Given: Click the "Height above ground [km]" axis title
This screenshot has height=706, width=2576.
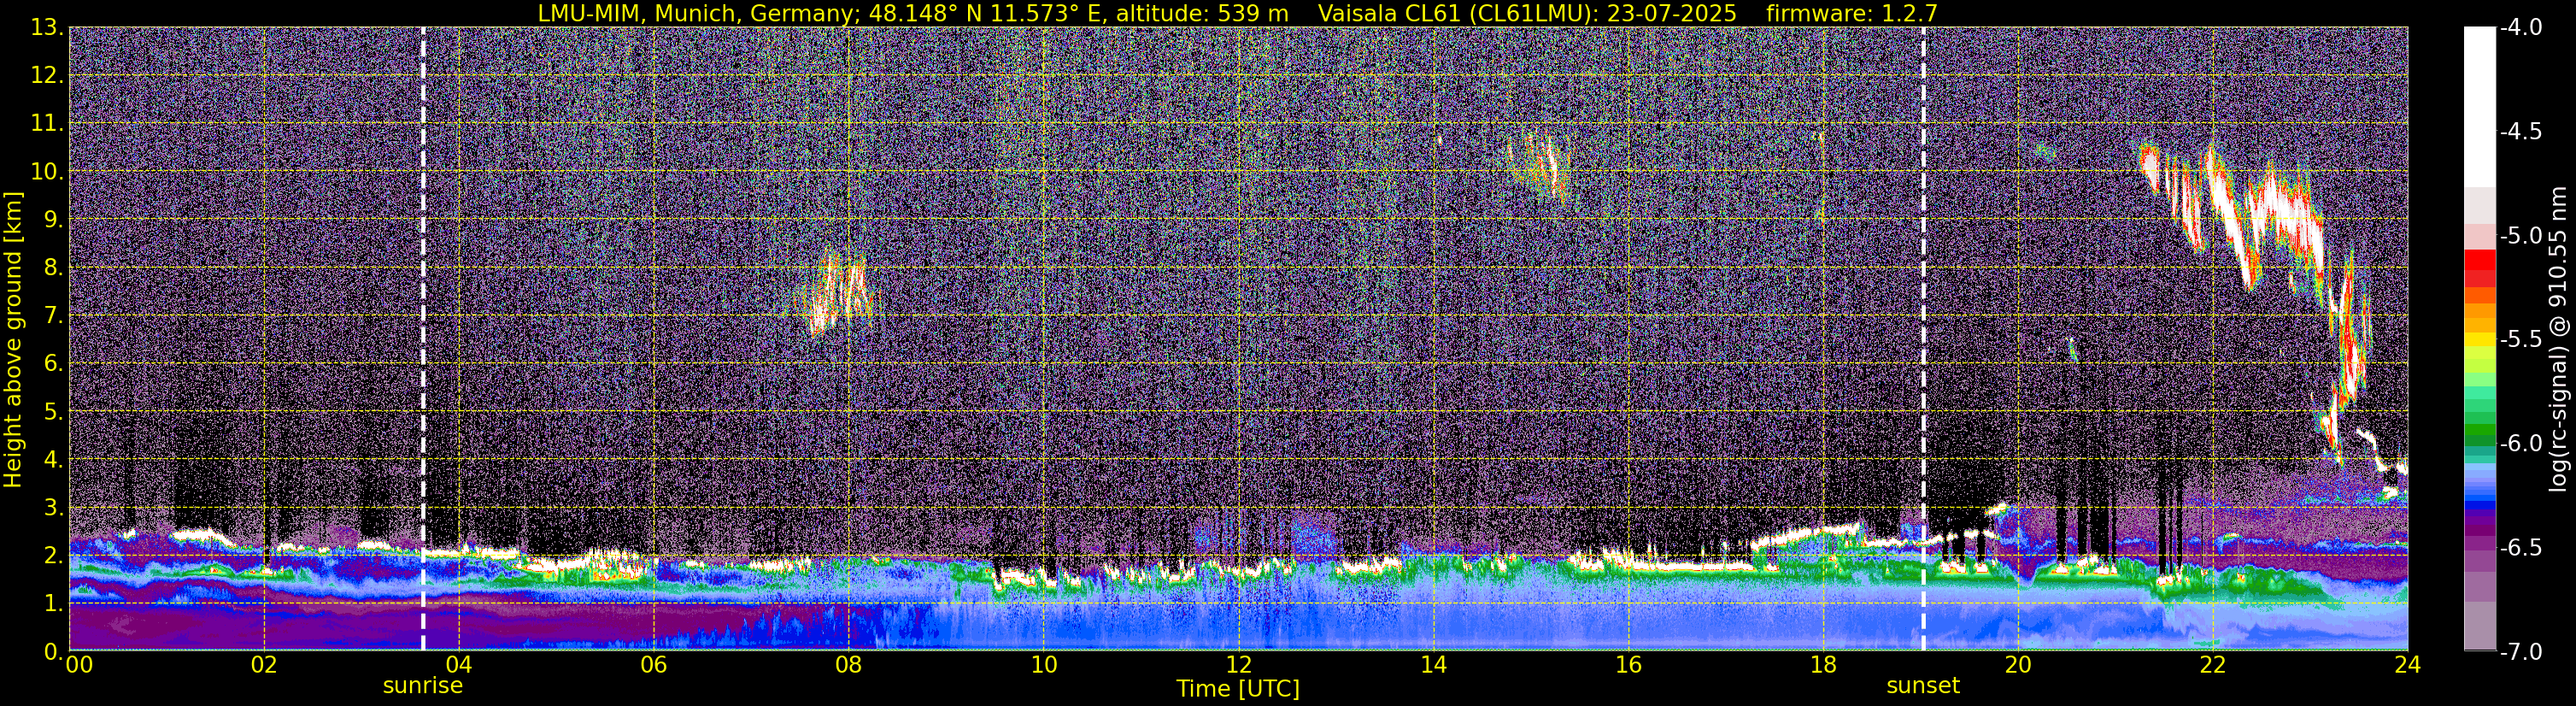Looking at the screenshot, I should coord(13,340).
